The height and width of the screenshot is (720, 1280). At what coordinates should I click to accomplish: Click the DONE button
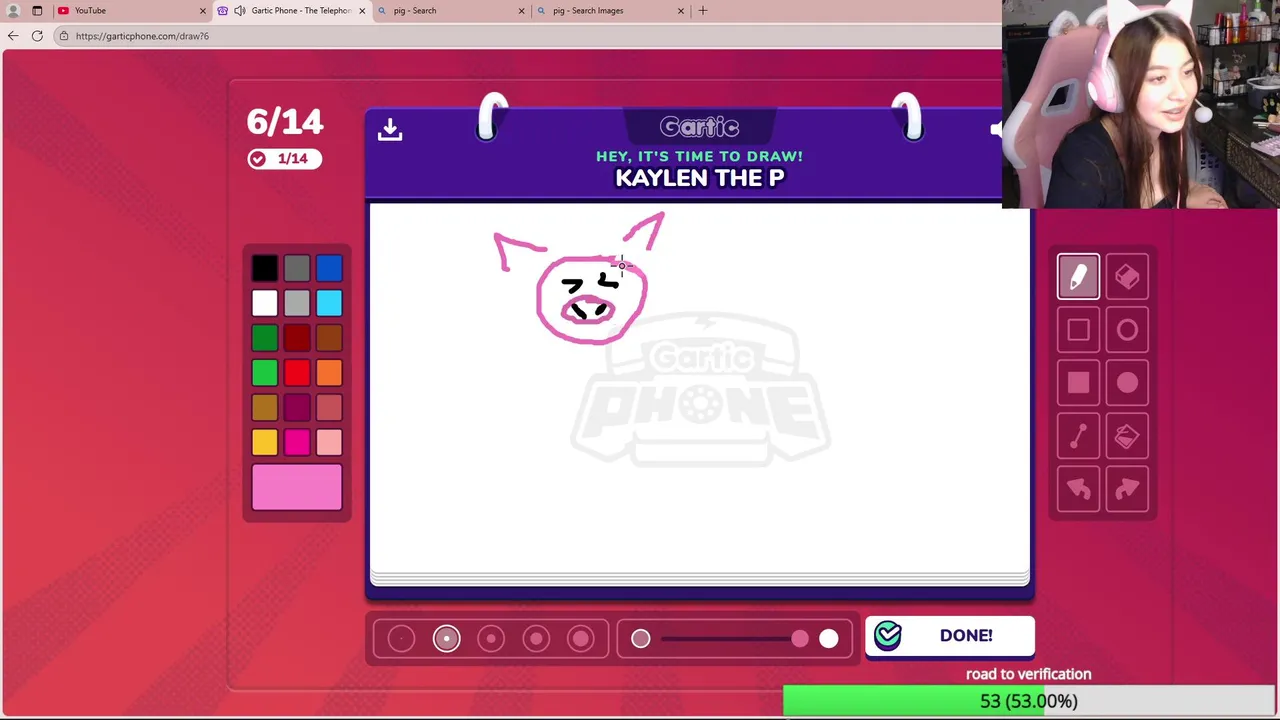pos(950,636)
